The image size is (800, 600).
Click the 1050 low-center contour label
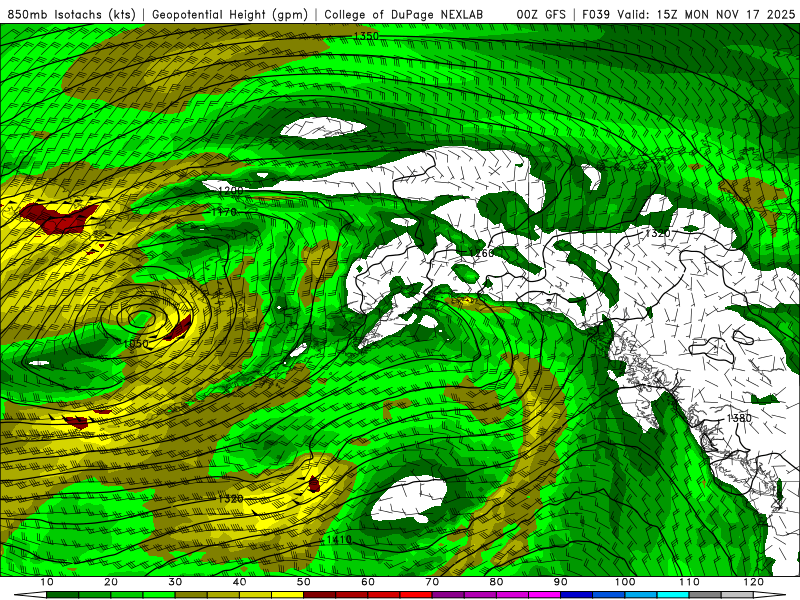pyautogui.click(x=136, y=344)
